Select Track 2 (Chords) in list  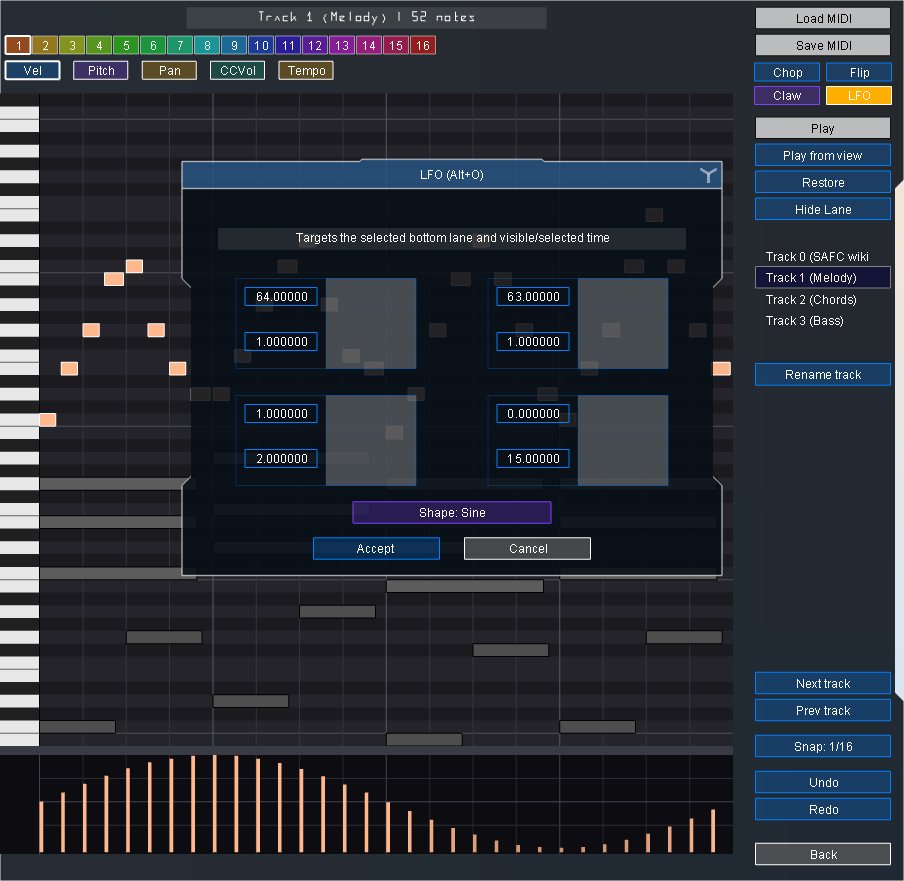(x=823, y=300)
